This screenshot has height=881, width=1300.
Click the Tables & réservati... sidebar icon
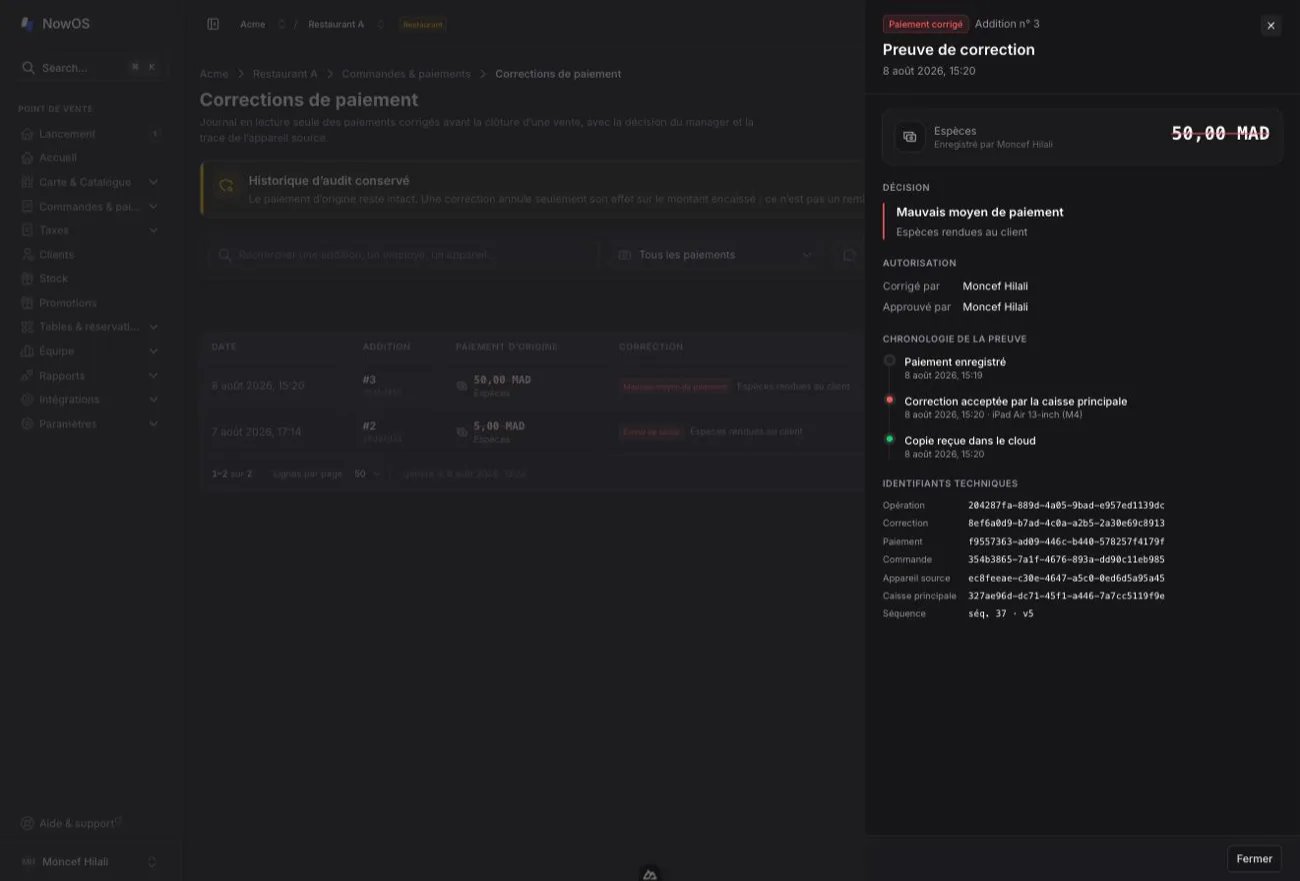tap(28, 327)
